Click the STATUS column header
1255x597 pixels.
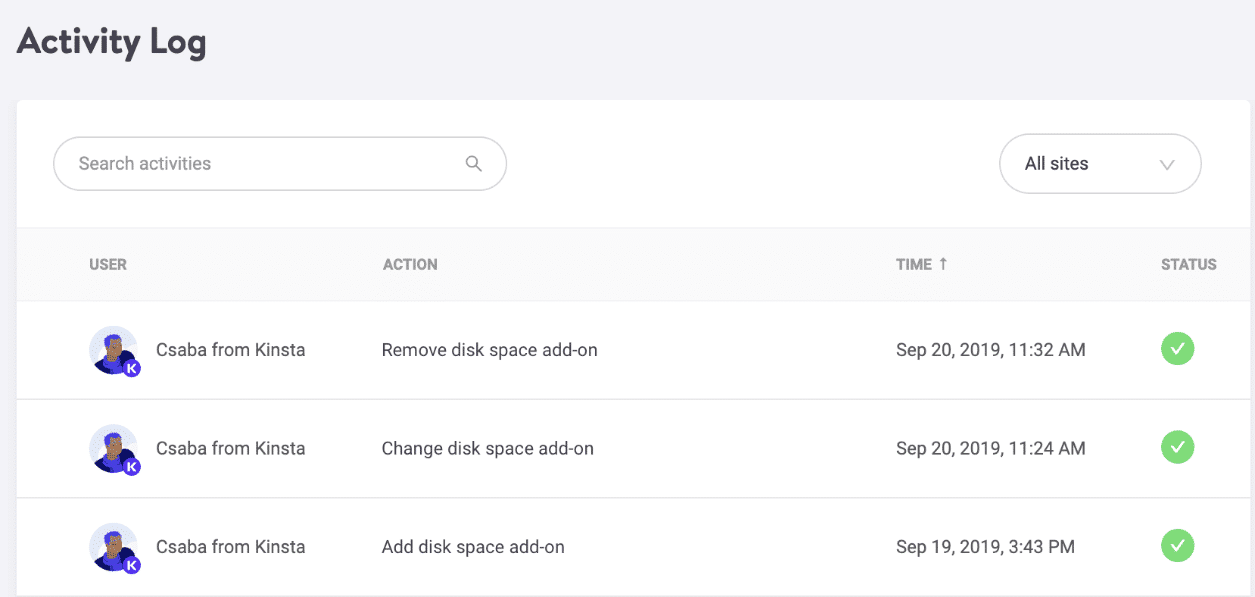pos(1189,265)
